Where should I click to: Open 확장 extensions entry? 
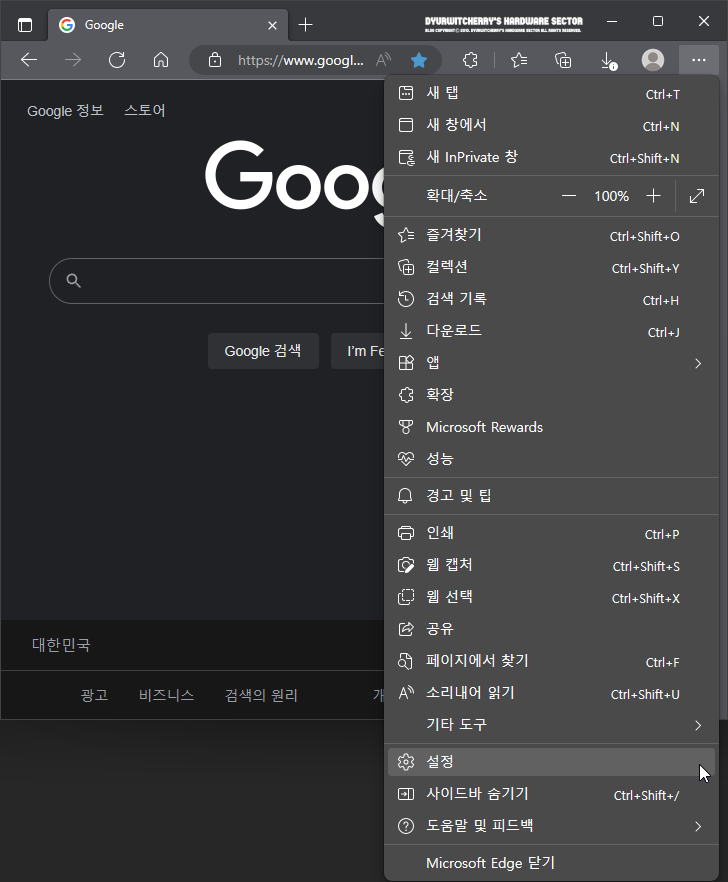(x=551, y=395)
